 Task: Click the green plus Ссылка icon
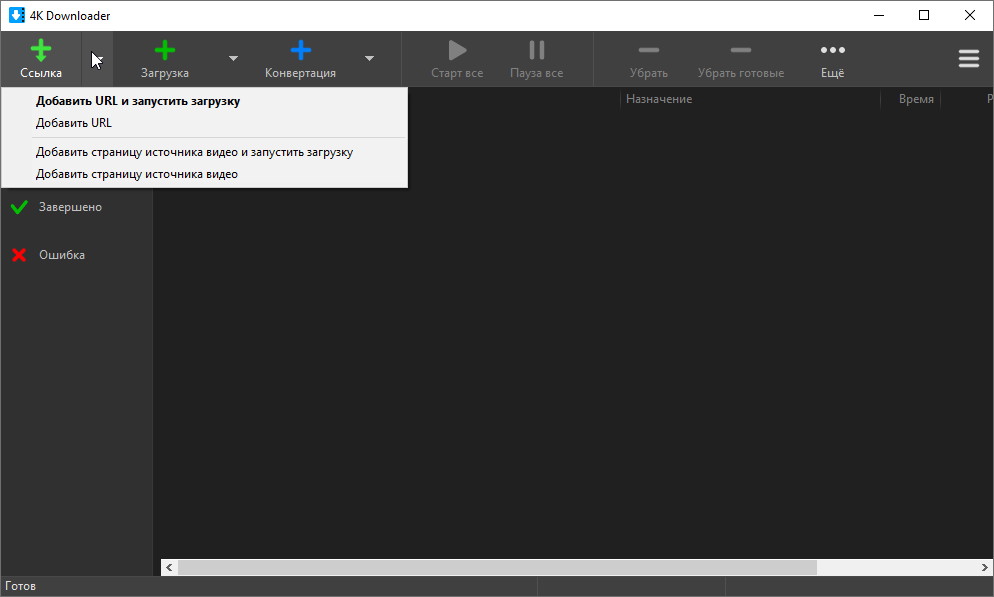(x=41, y=51)
